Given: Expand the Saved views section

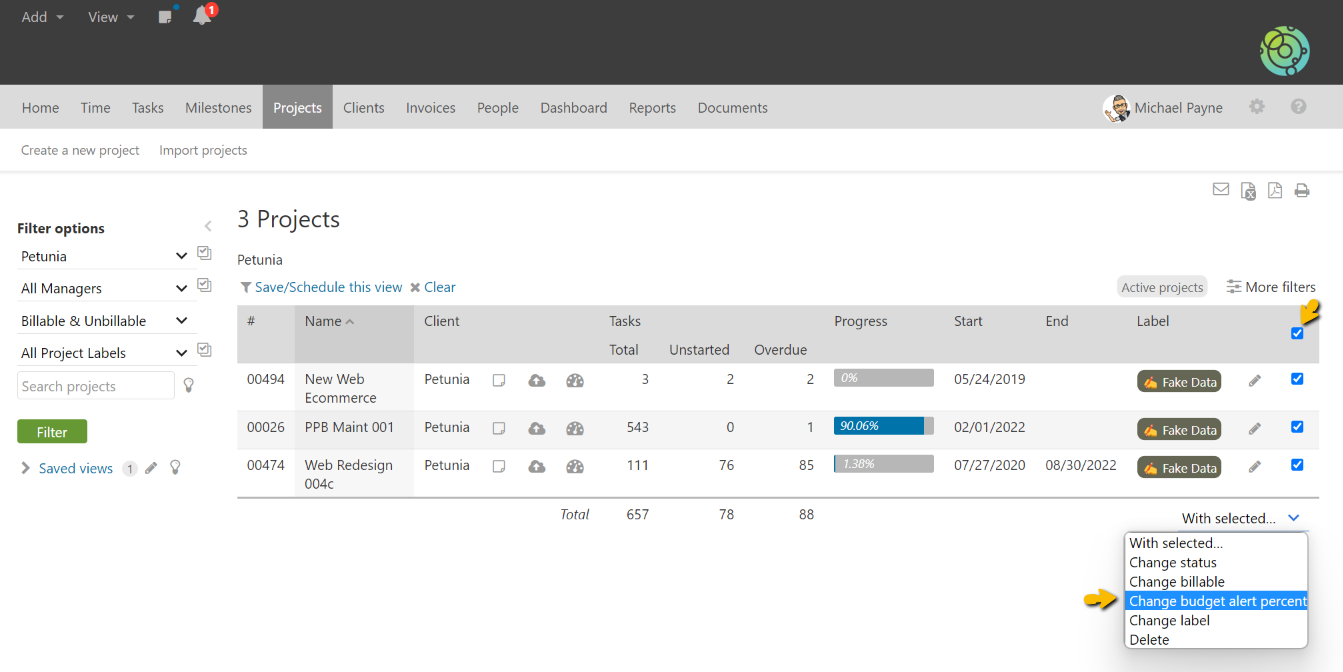Looking at the screenshot, I should point(26,468).
